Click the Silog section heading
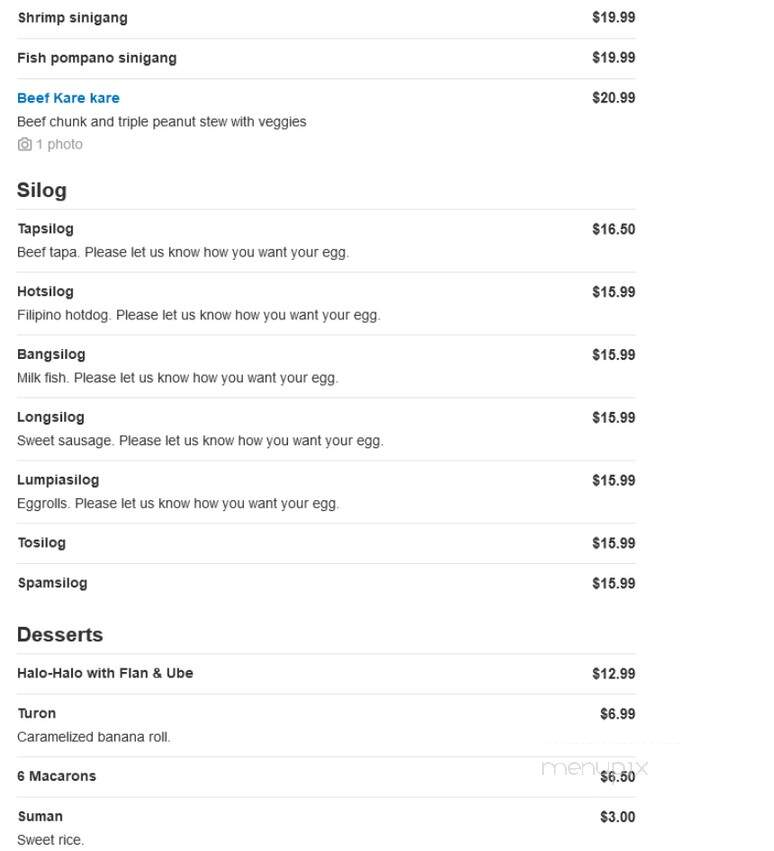 (x=42, y=190)
